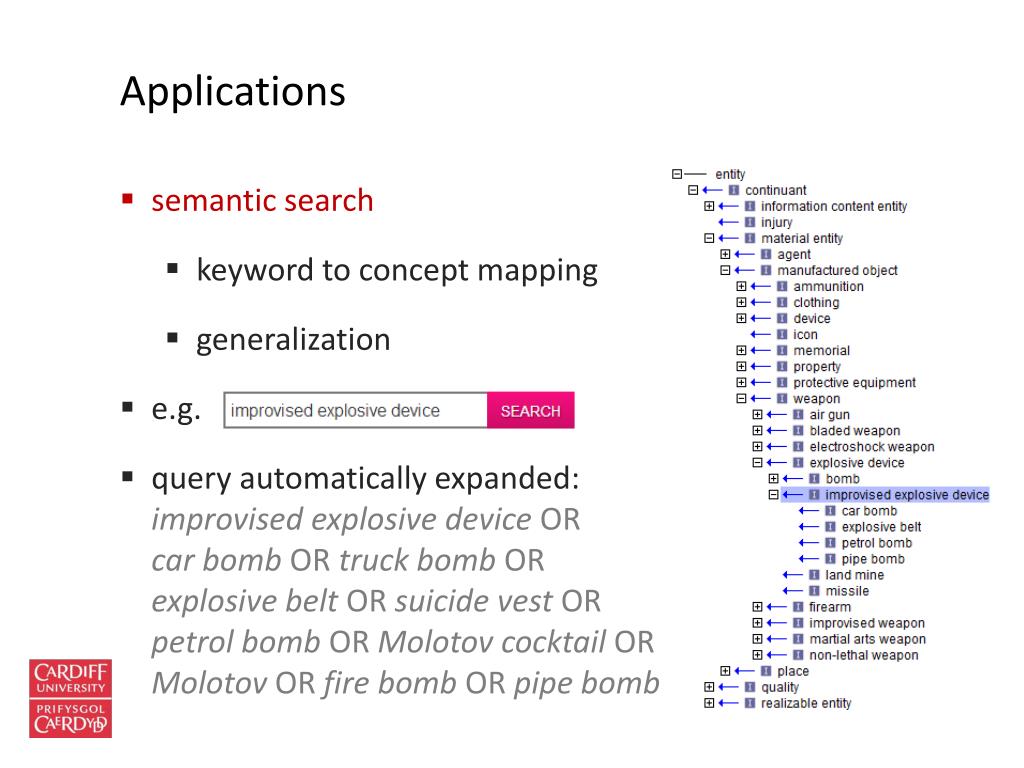Screen dimensions: 1024x768
Task: Click the class icon beside car bomb
Action: (x=830, y=511)
